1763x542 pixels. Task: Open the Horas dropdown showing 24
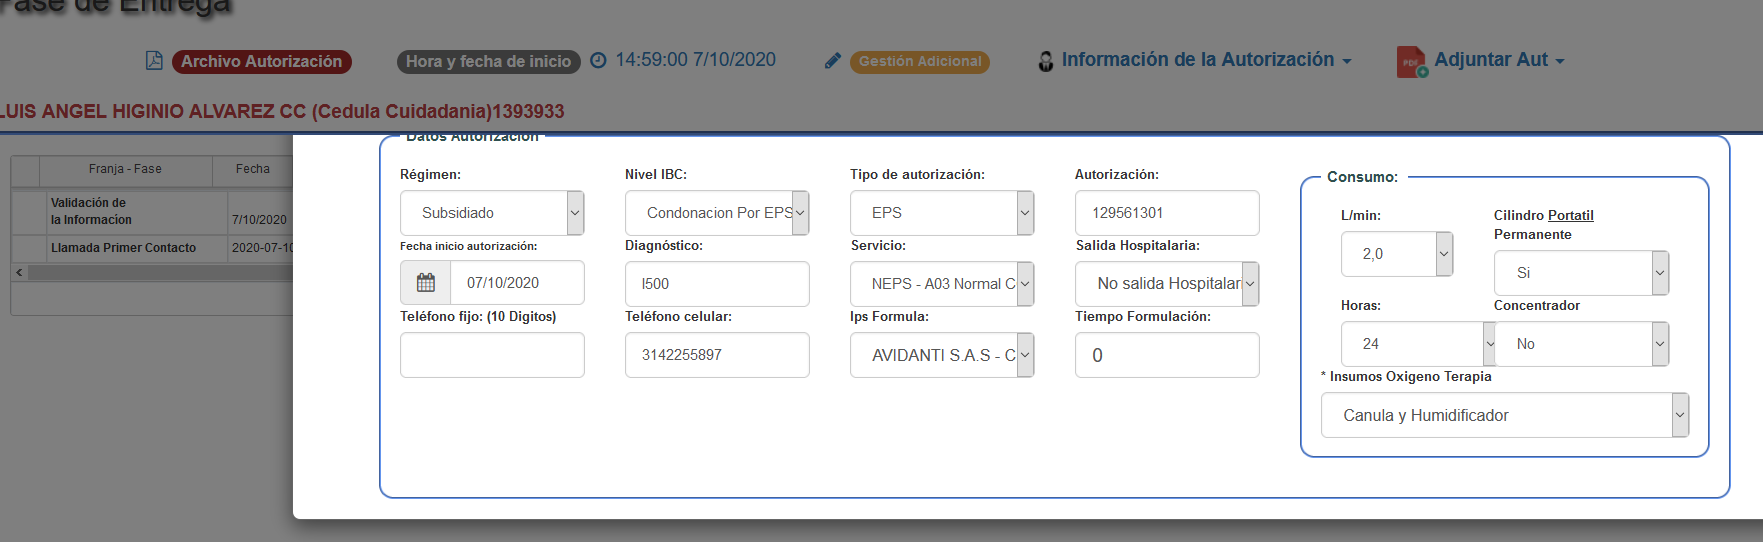point(1418,344)
